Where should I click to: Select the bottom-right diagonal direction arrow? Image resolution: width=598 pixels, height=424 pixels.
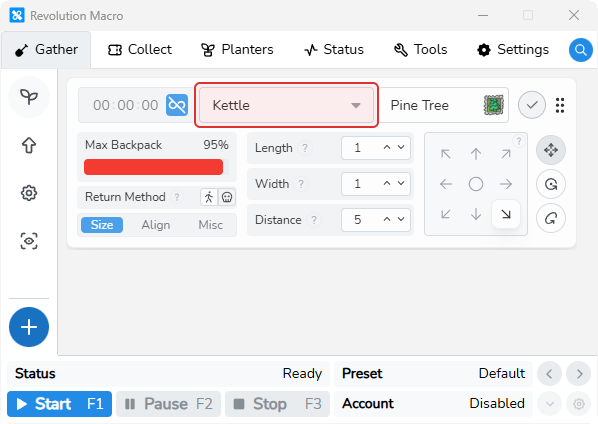pyautogui.click(x=506, y=214)
